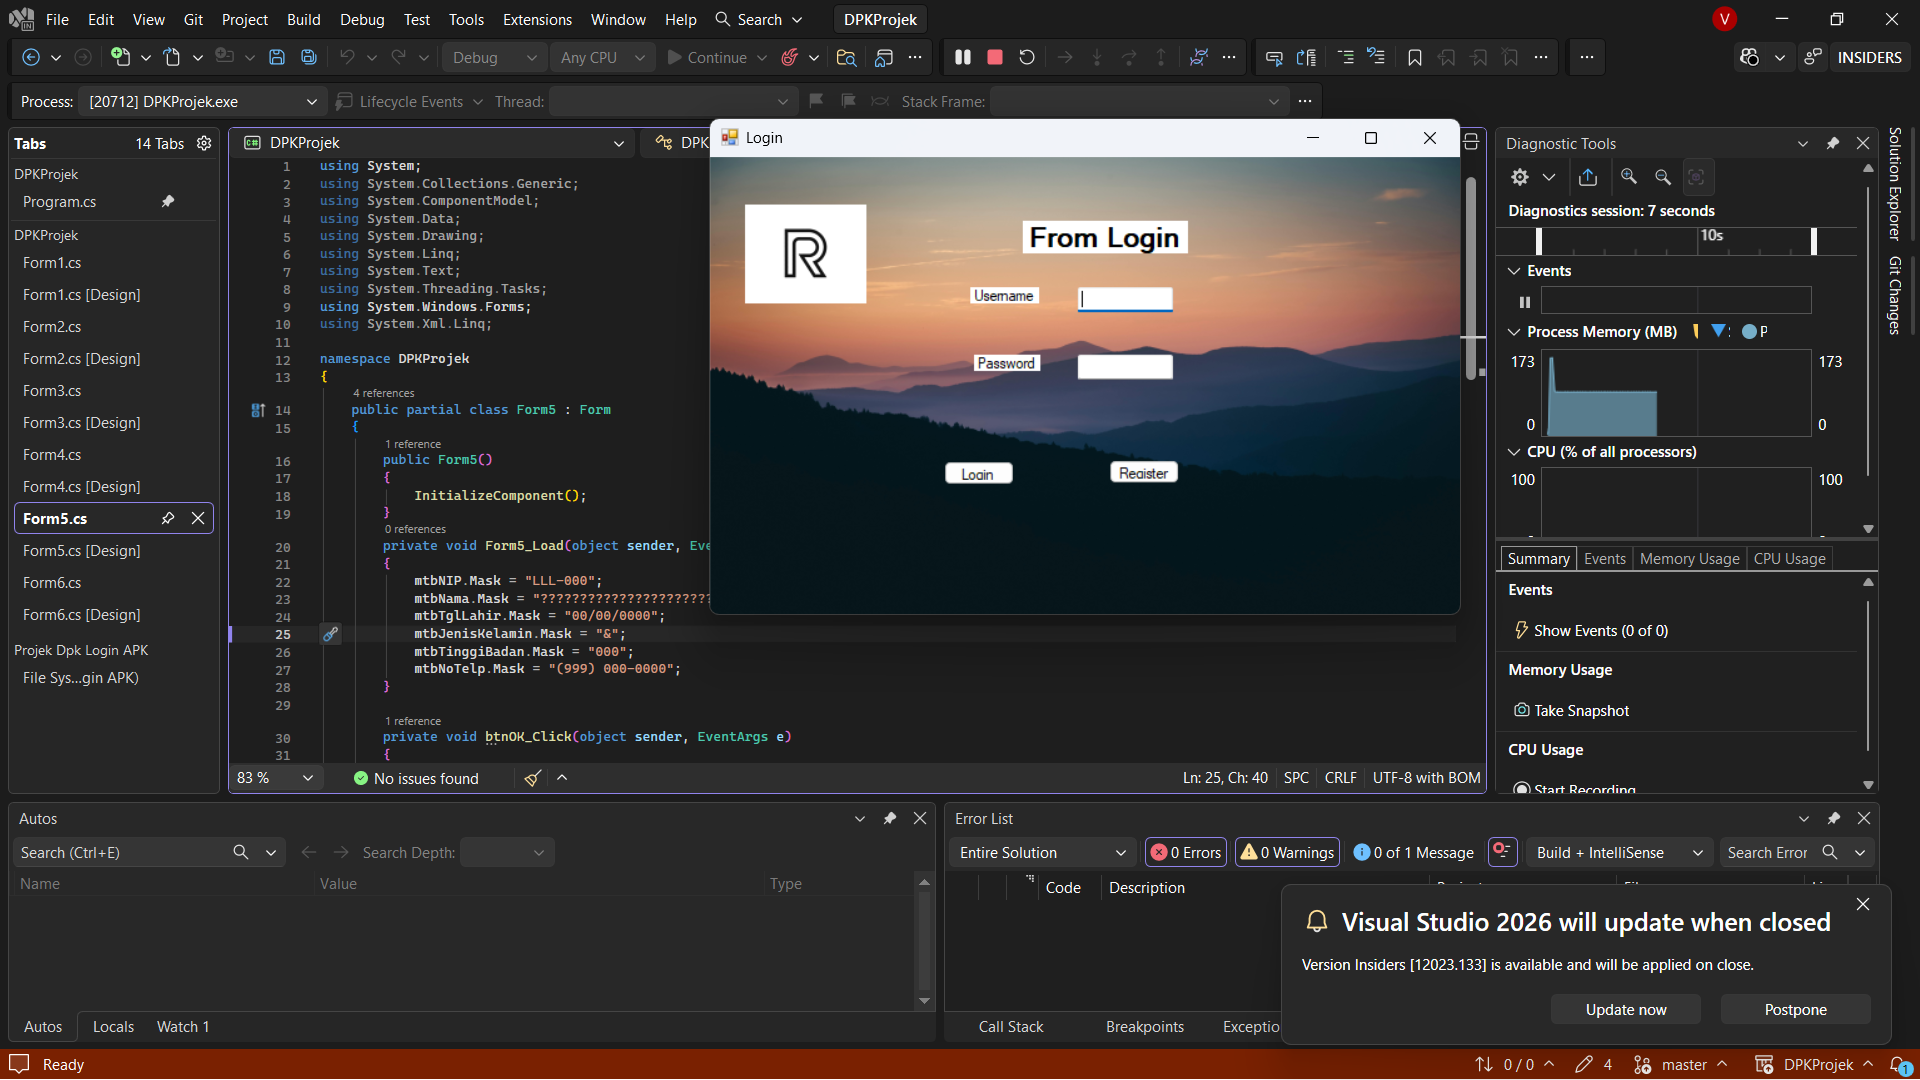The width and height of the screenshot is (1920, 1080).
Task: Click the Save icon in the toolbar
Action: 277,58
